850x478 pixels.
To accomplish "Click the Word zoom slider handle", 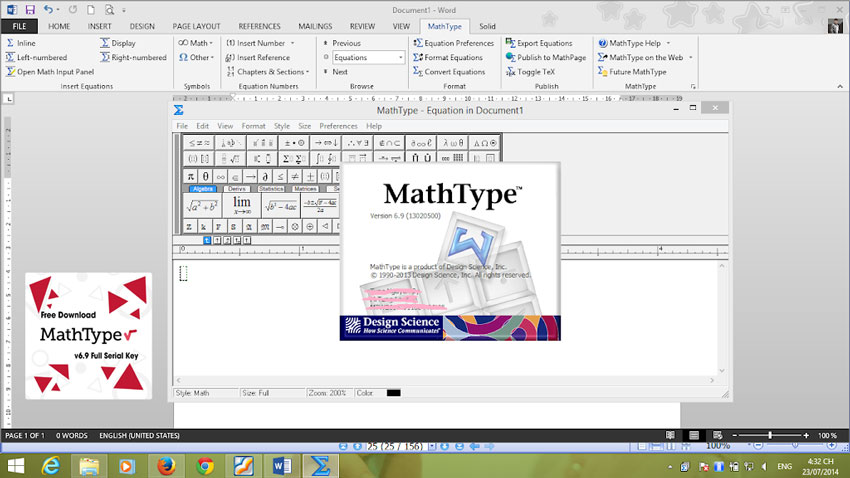I will (770, 435).
